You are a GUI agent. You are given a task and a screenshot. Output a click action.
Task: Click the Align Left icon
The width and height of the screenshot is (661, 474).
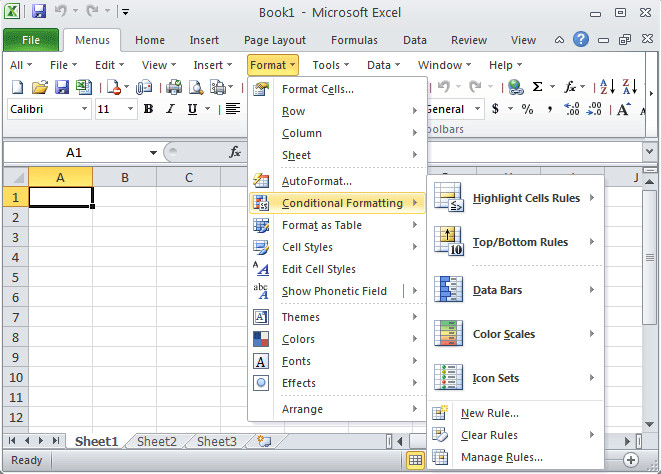[233, 109]
